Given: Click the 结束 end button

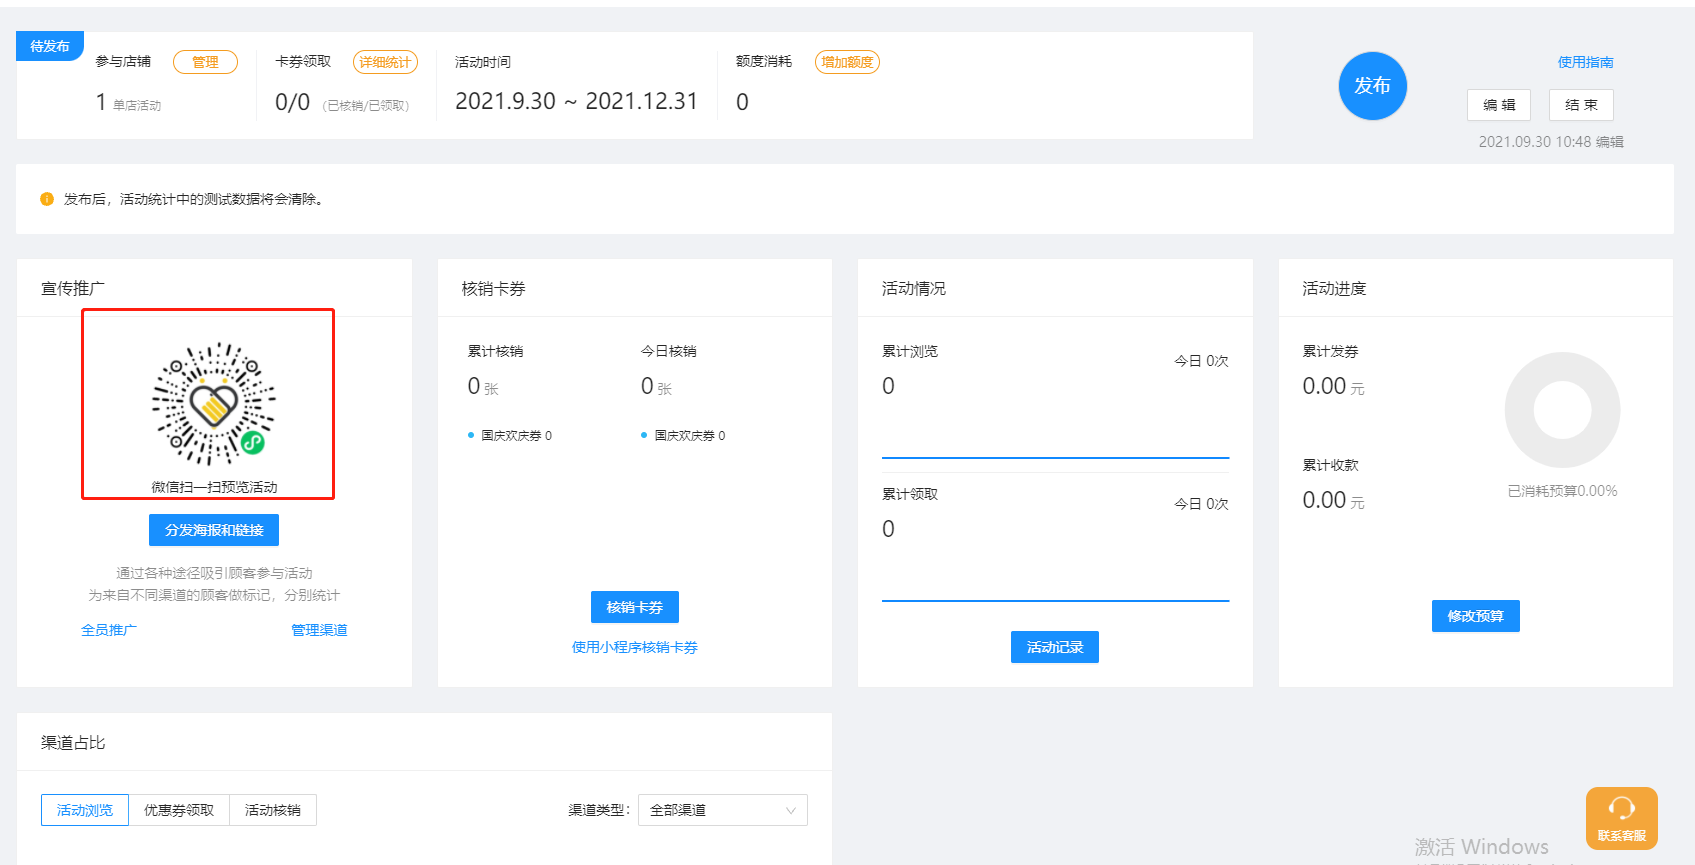Looking at the screenshot, I should (1581, 105).
